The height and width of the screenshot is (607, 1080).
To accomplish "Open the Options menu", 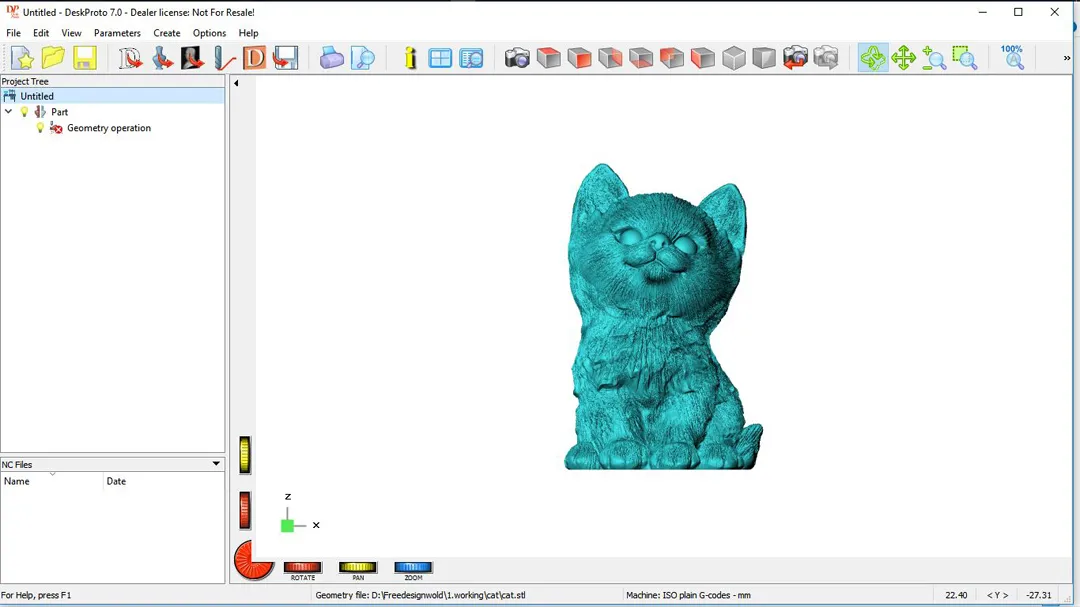I will coord(209,33).
